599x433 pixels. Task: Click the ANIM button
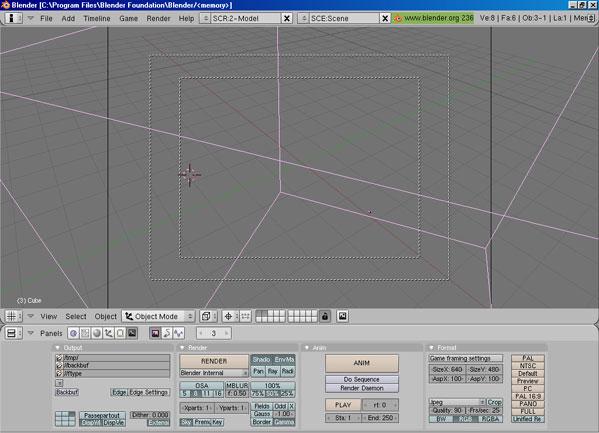(362, 363)
